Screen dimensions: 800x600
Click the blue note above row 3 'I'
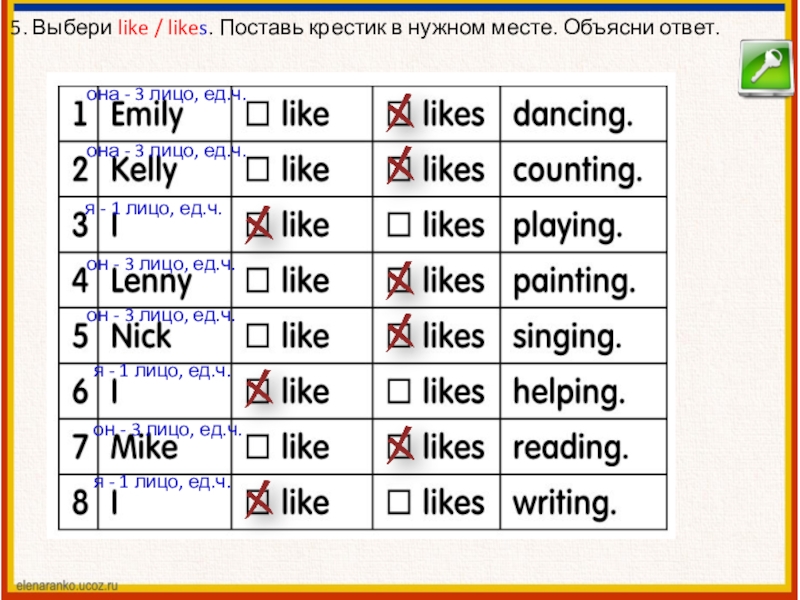pyautogui.click(x=154, y=209)
